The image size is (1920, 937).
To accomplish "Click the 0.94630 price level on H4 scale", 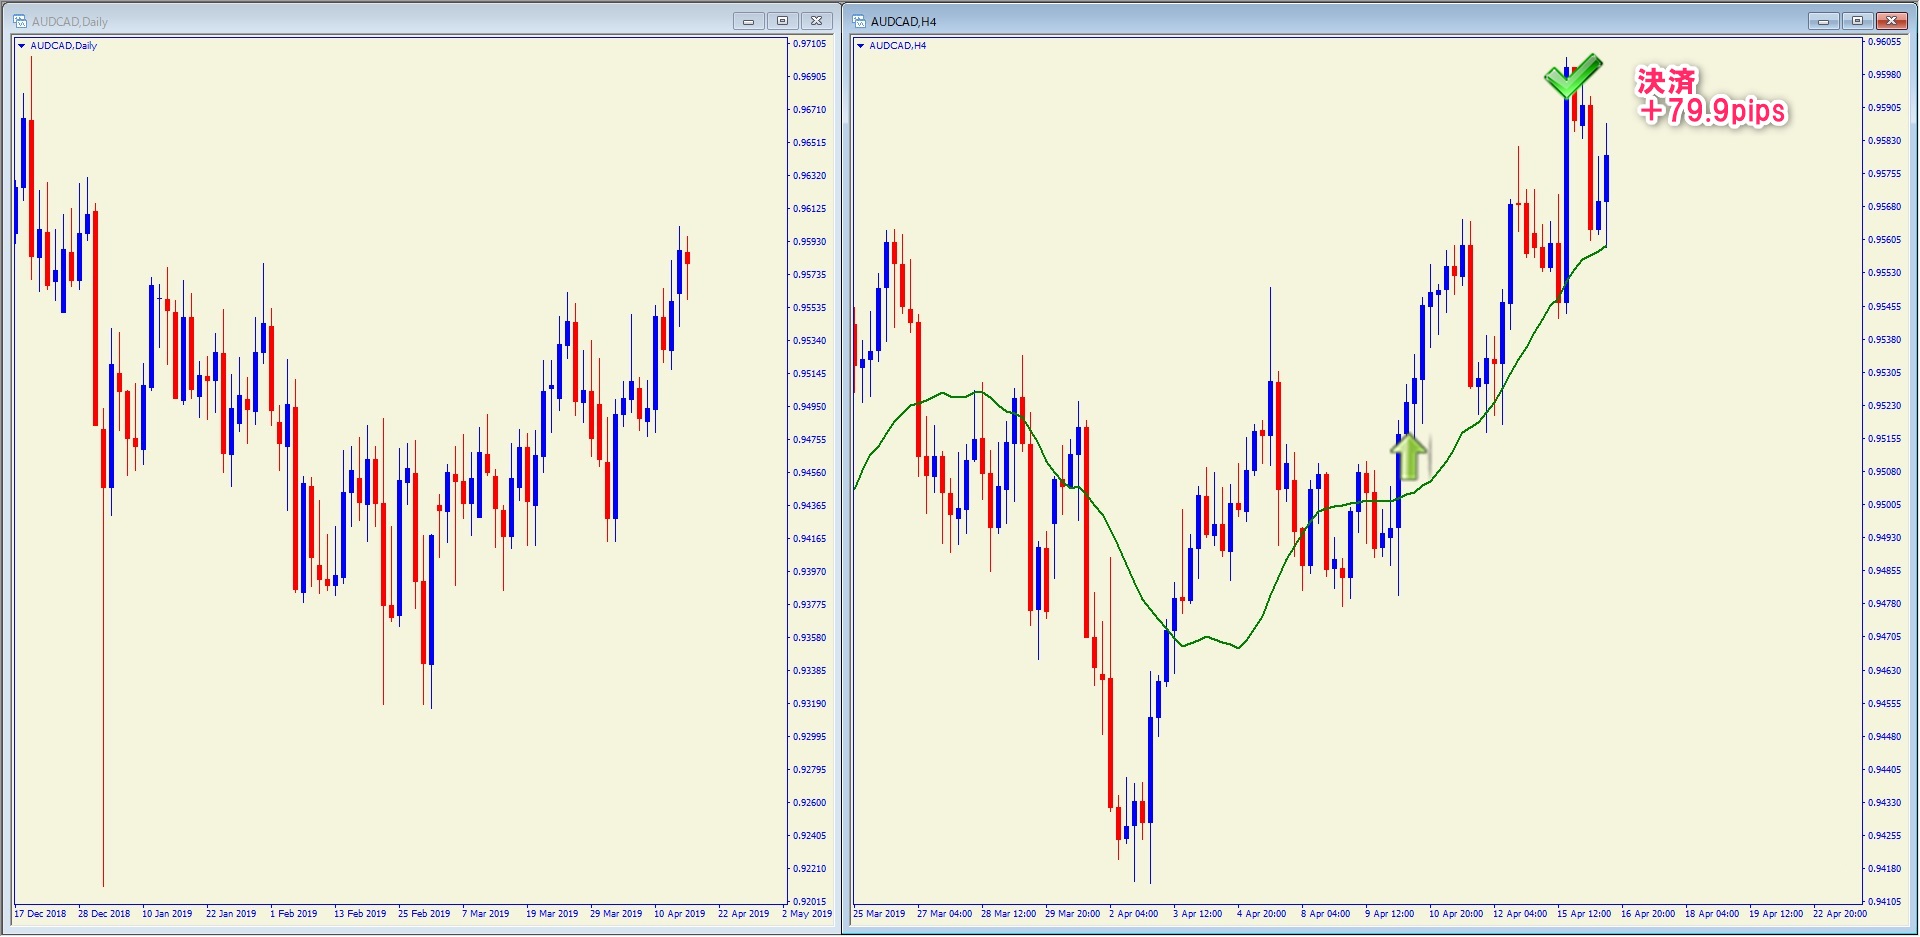I will pyautogui.click(x=1885, y=671).
